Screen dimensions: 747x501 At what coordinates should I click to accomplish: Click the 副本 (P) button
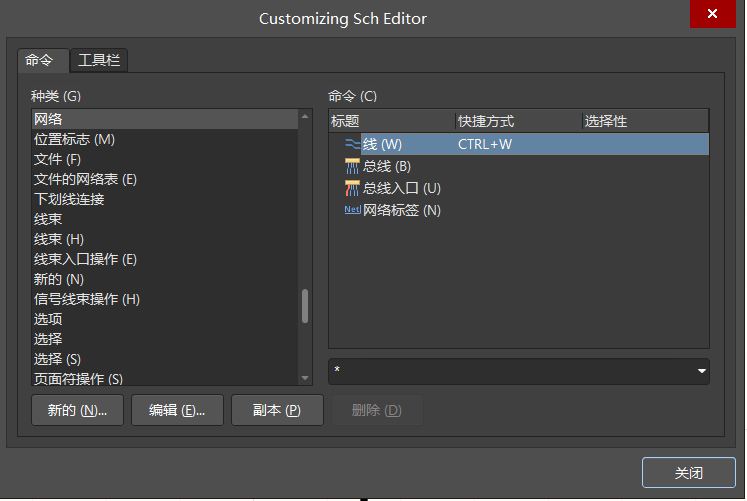[277, 410]
